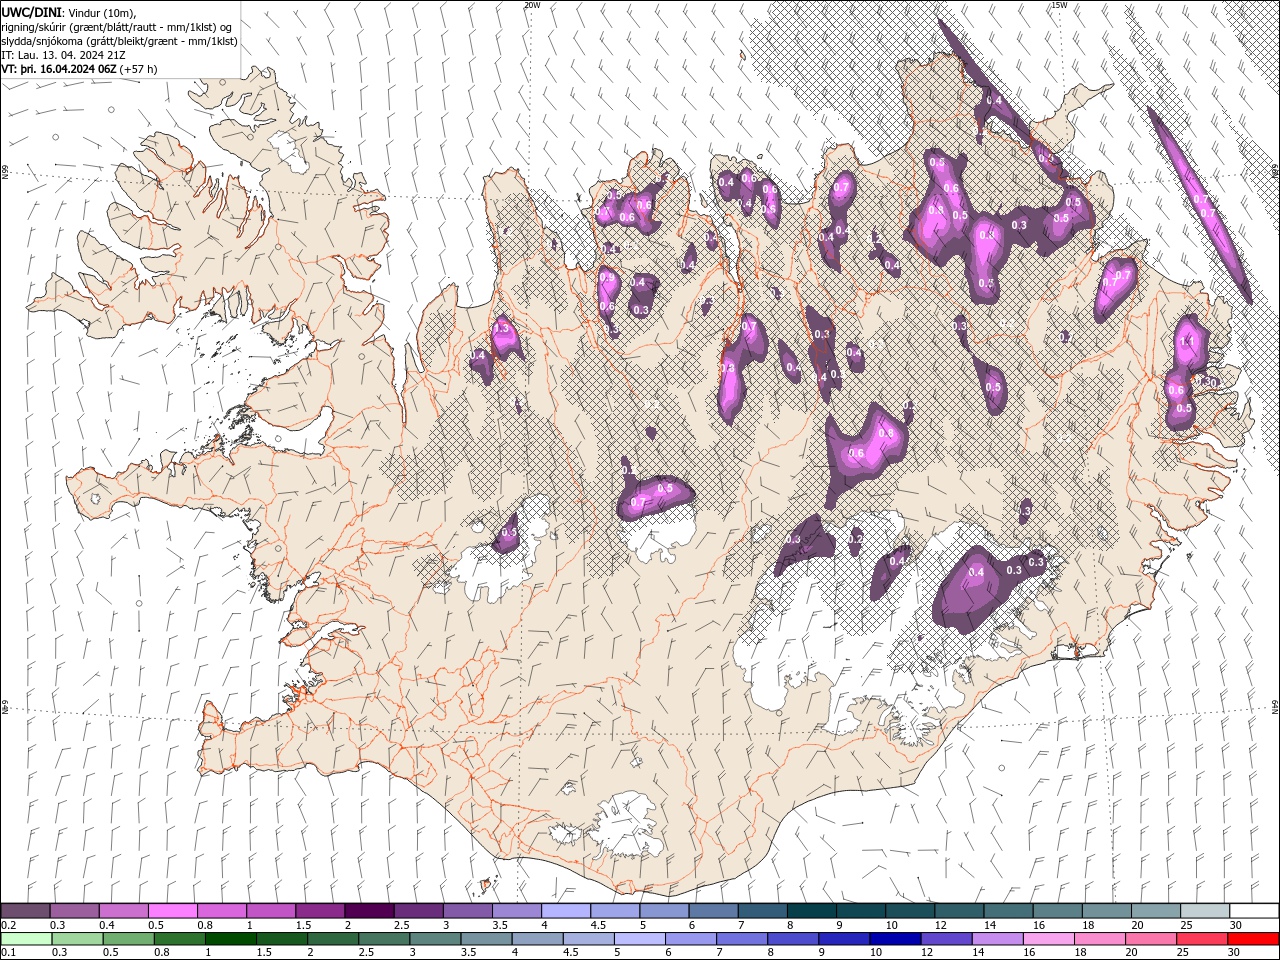Click the init time 'IT: Lau. 13. 04. 2024 21Z'

[x=64, y=55]
